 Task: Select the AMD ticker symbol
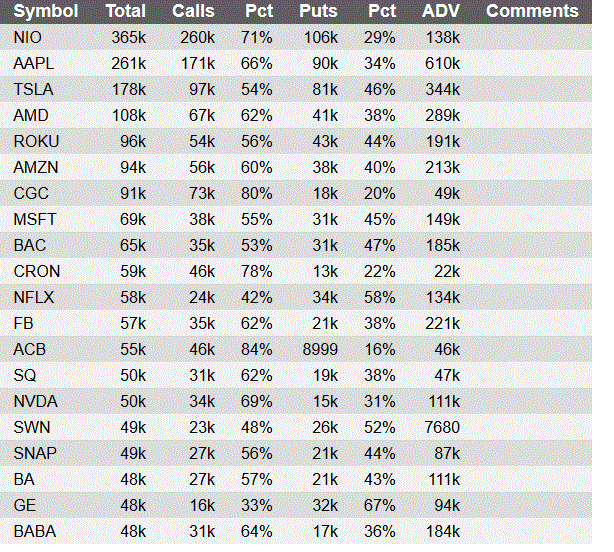tap(31, 115)
